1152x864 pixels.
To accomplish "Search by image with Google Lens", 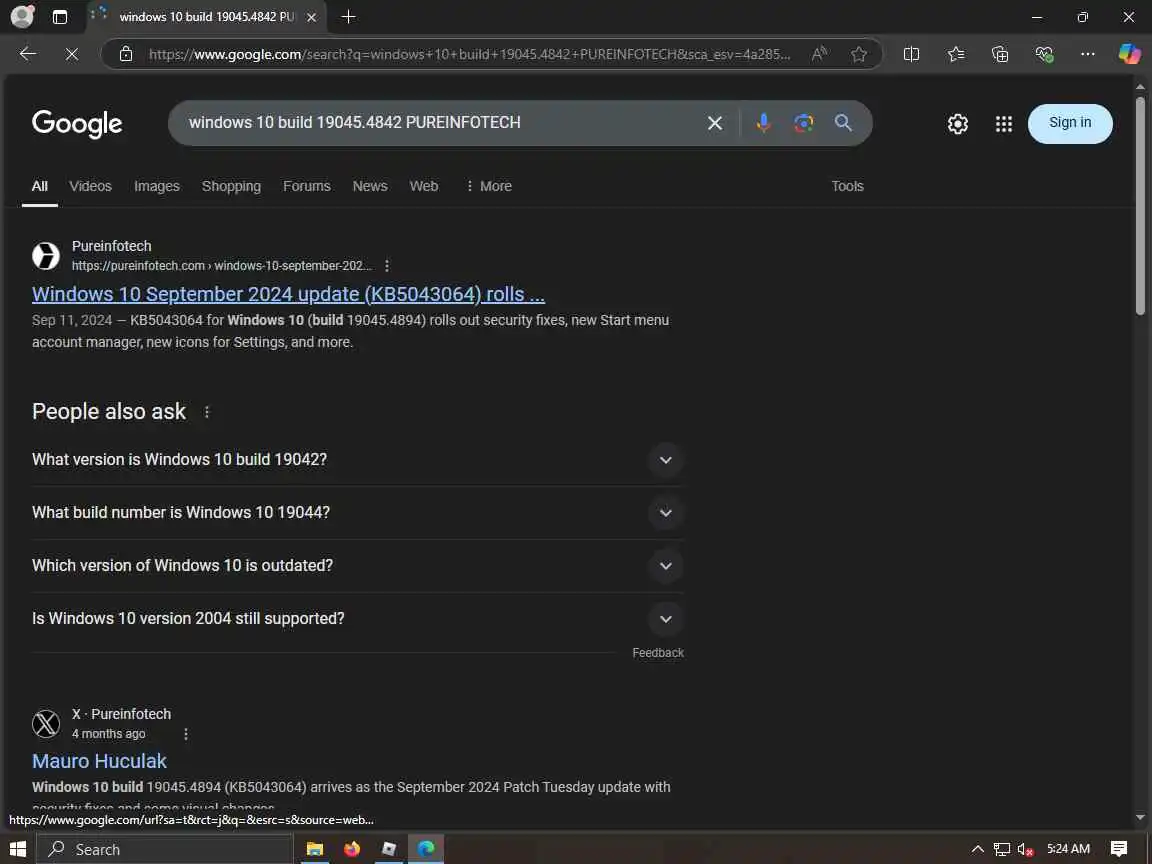I will point(804,123).
